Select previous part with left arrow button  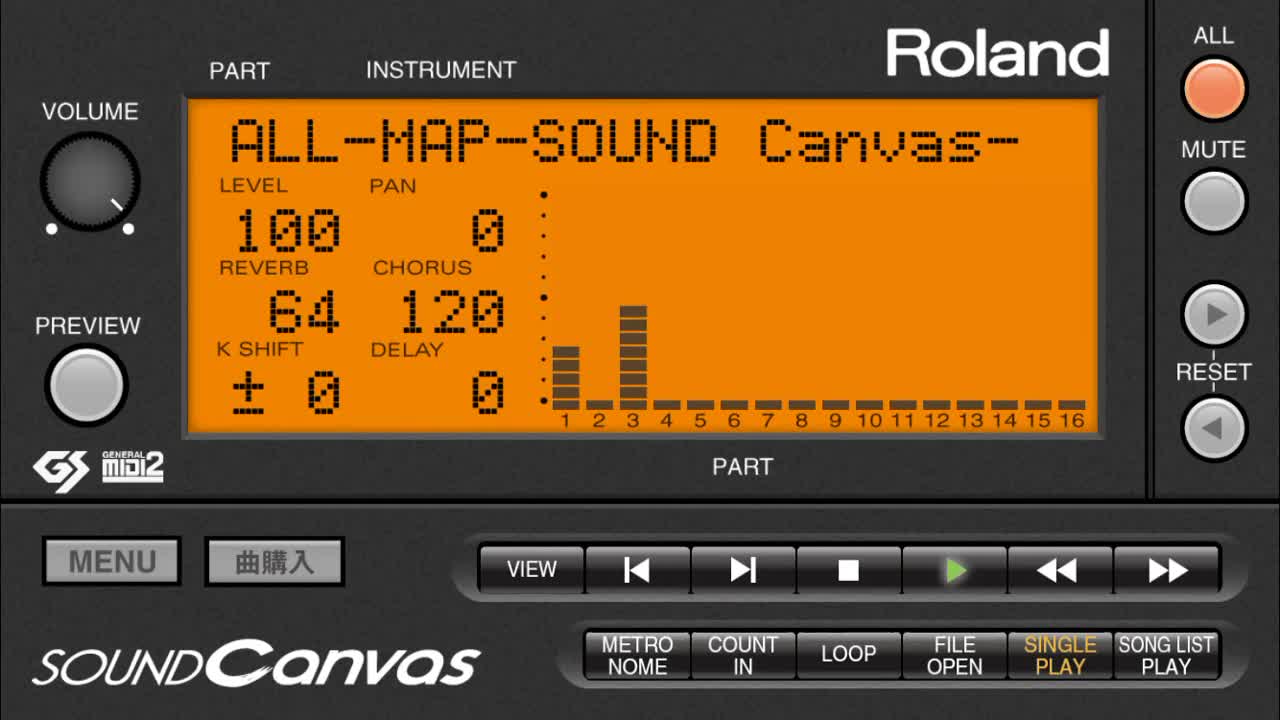point(1214,429)
